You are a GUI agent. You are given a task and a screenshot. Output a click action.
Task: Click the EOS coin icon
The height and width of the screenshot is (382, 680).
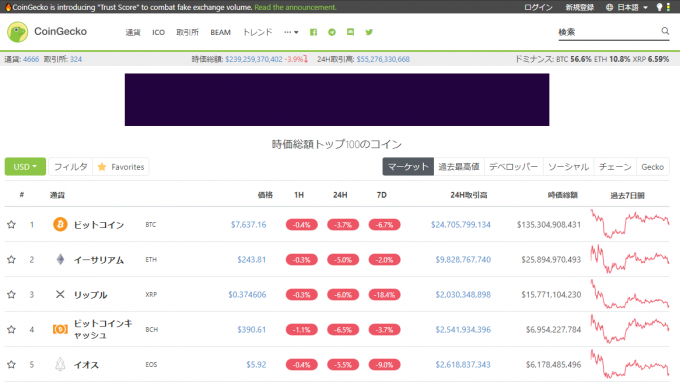click(x=60, y=364)
